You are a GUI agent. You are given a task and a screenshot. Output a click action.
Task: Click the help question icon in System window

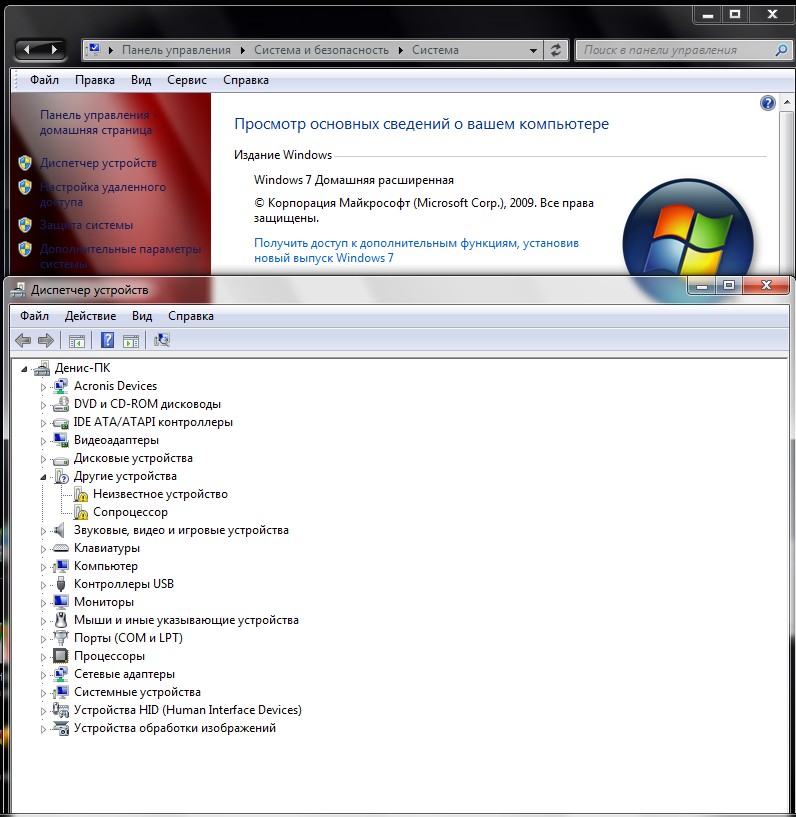coord(767,103)
